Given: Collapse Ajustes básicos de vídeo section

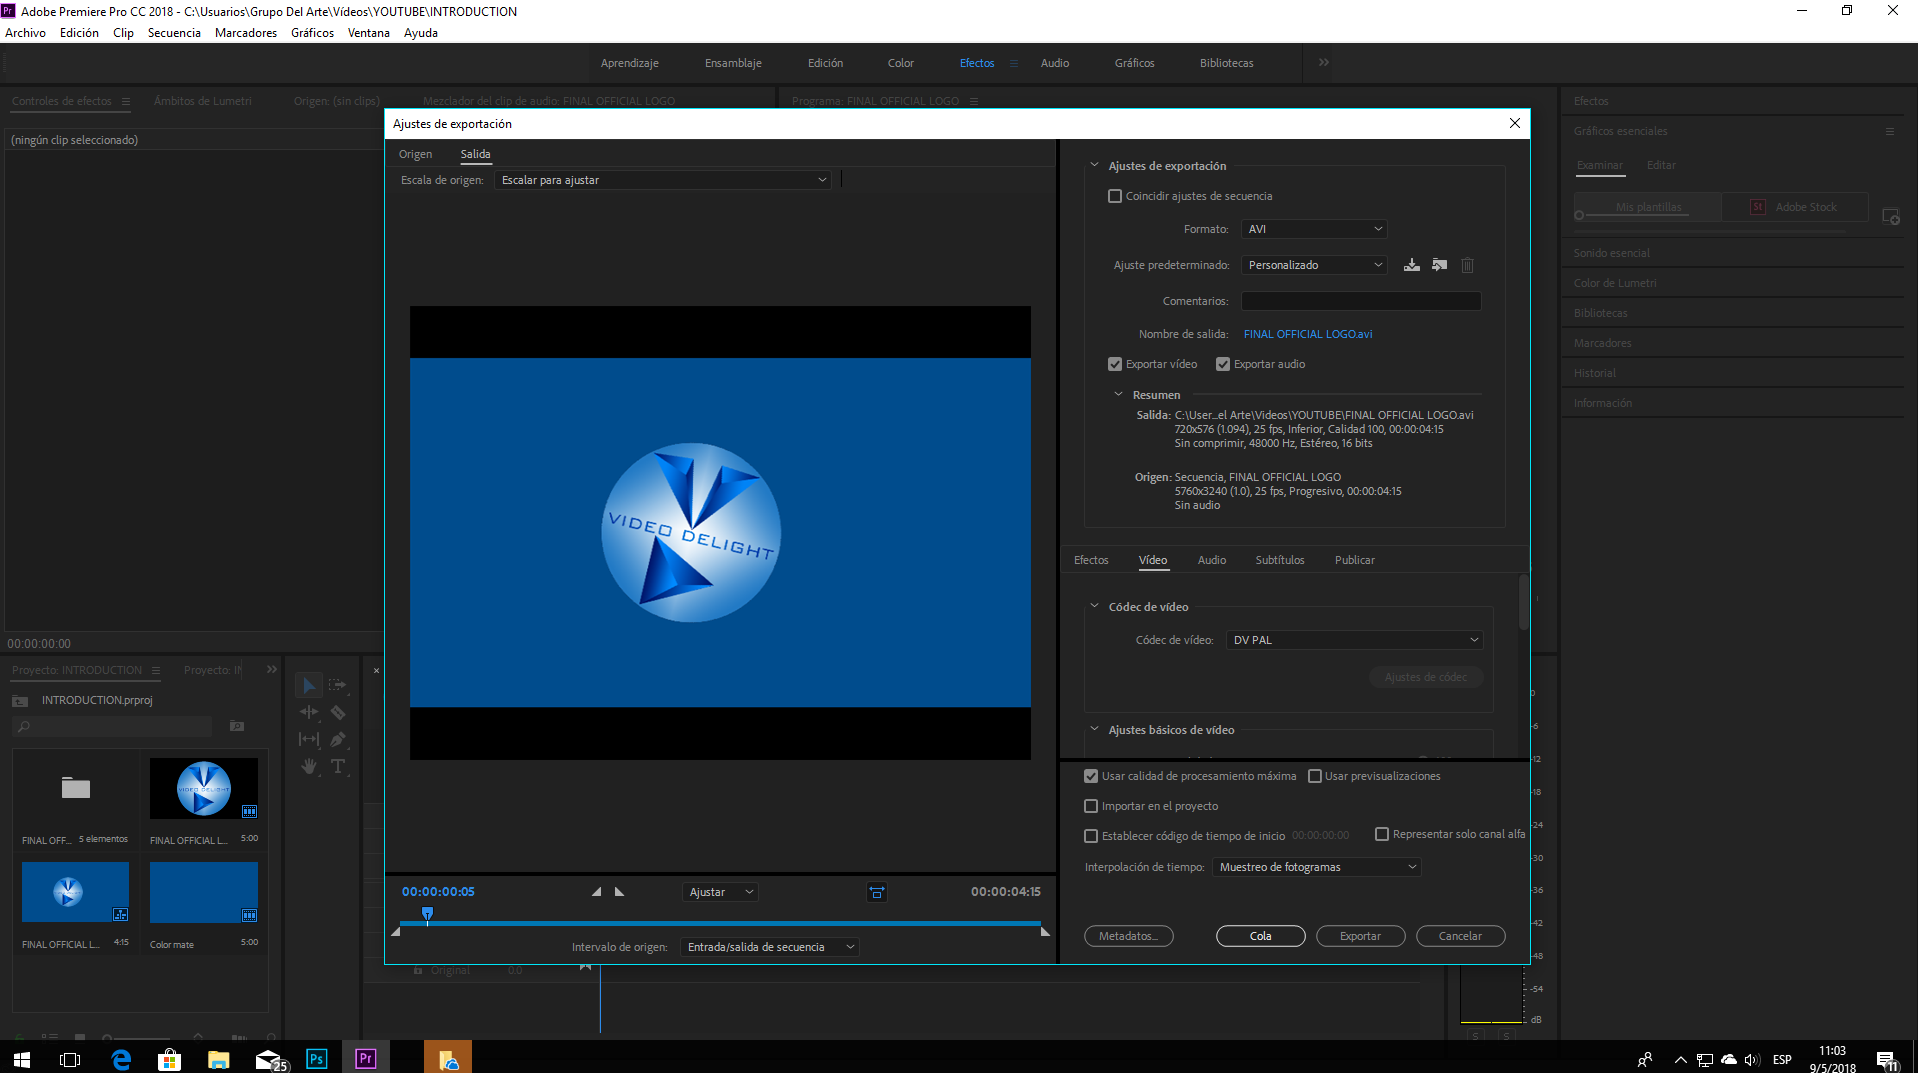Looking at the screenshot, I should 1094,730.
